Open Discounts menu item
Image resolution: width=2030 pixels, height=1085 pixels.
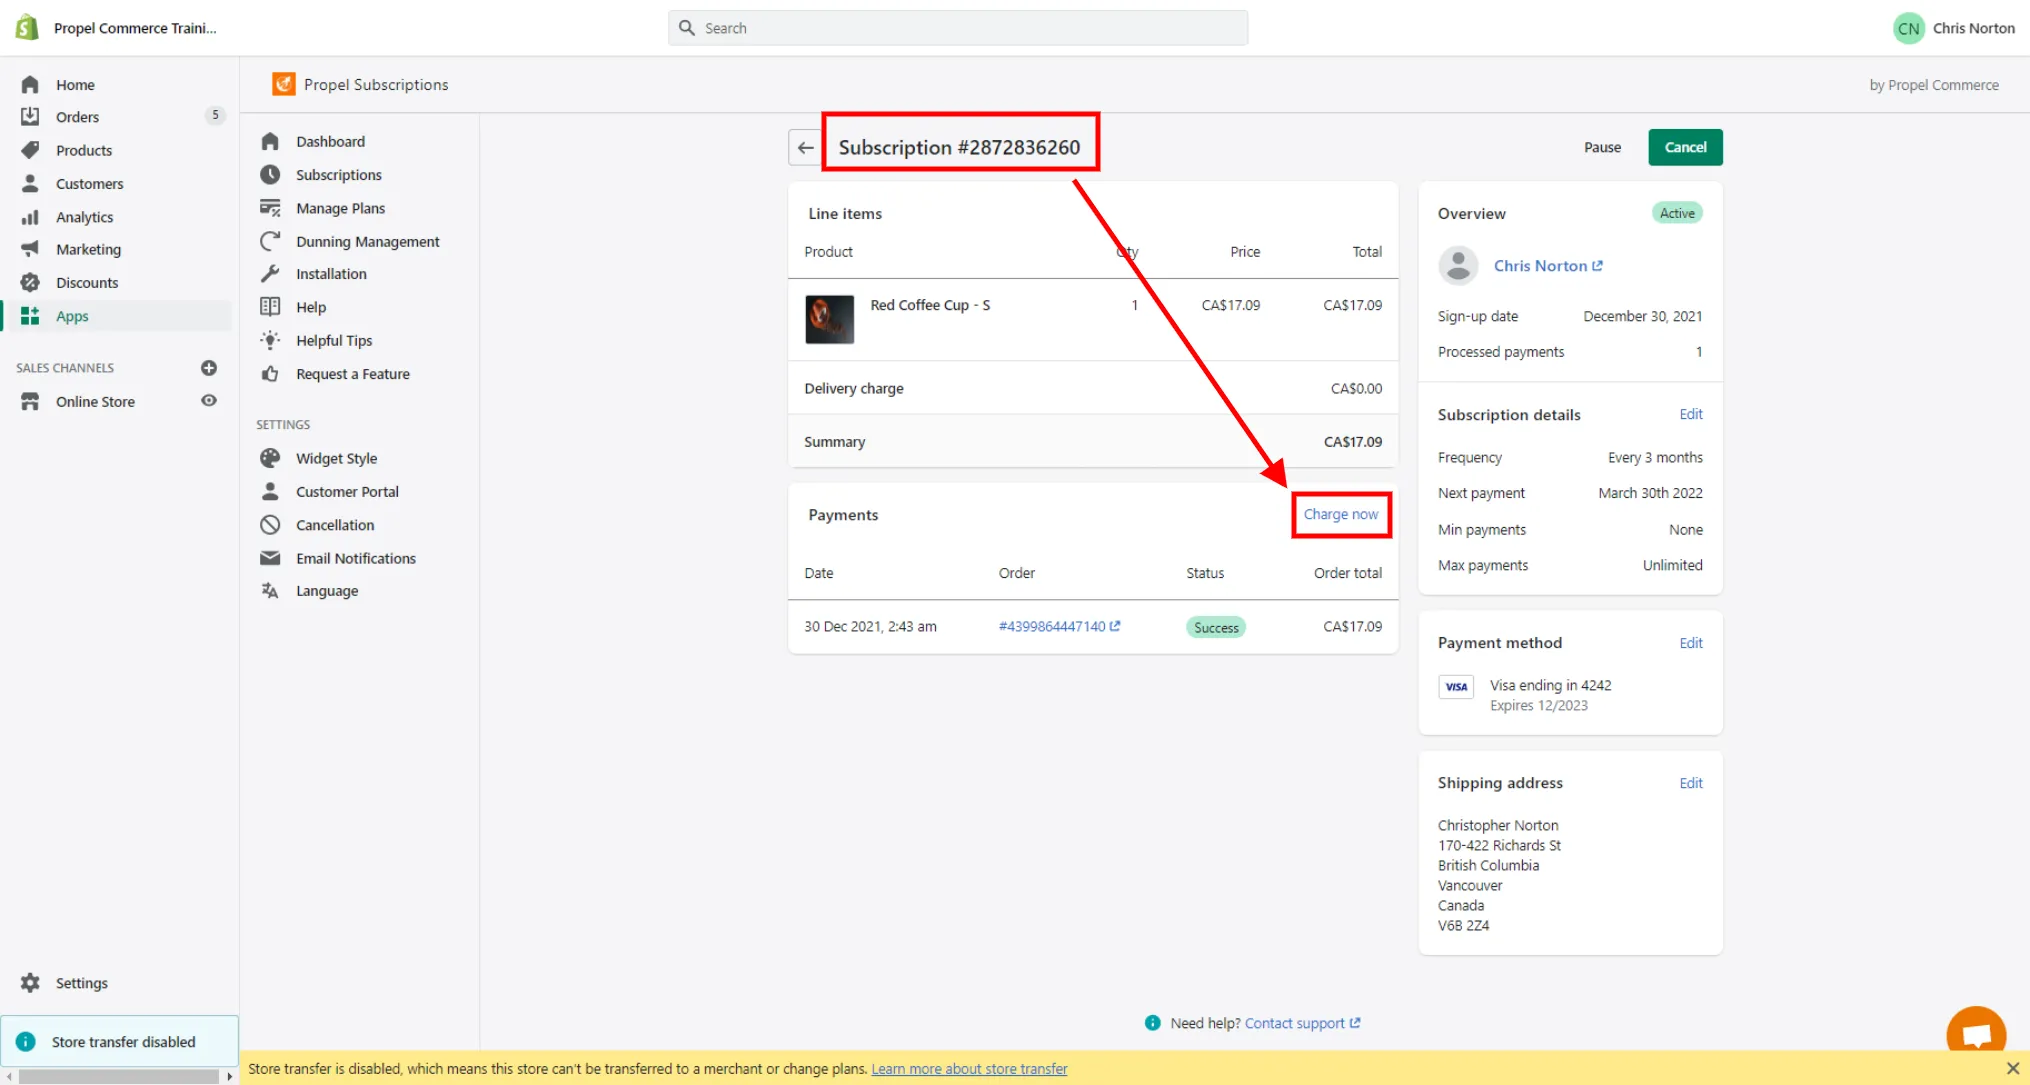[x=87, y=283]
